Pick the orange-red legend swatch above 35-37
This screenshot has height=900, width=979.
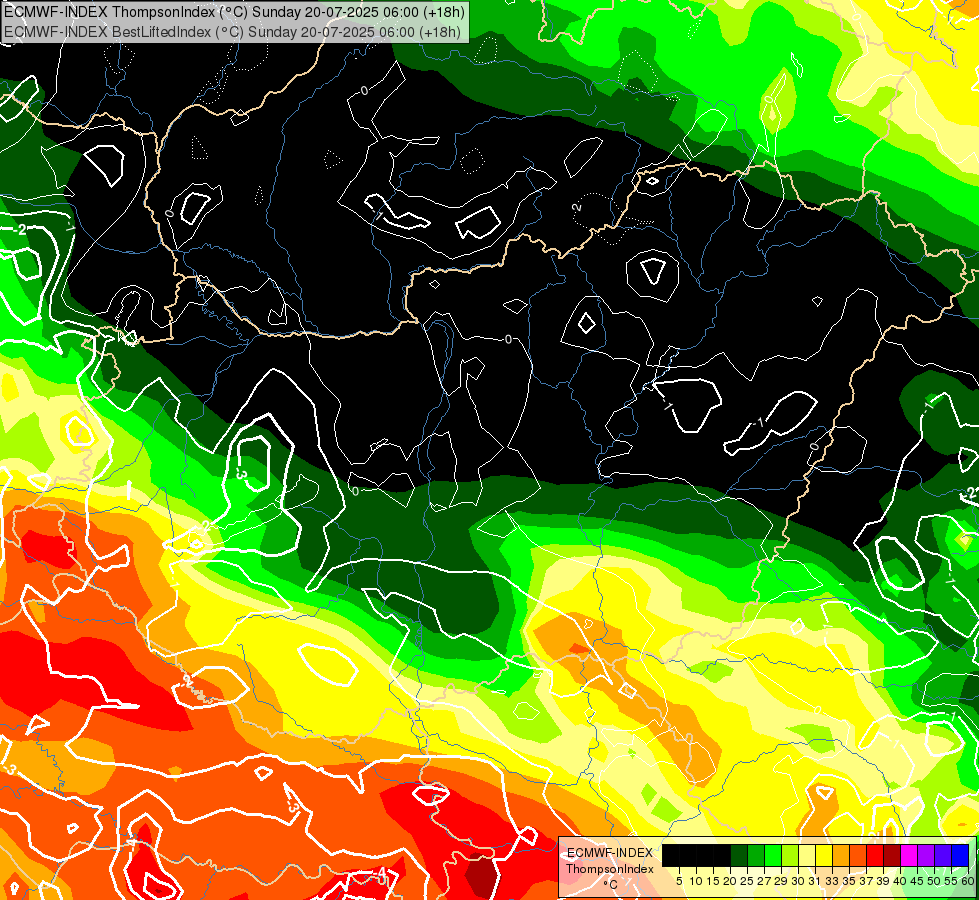858,856
